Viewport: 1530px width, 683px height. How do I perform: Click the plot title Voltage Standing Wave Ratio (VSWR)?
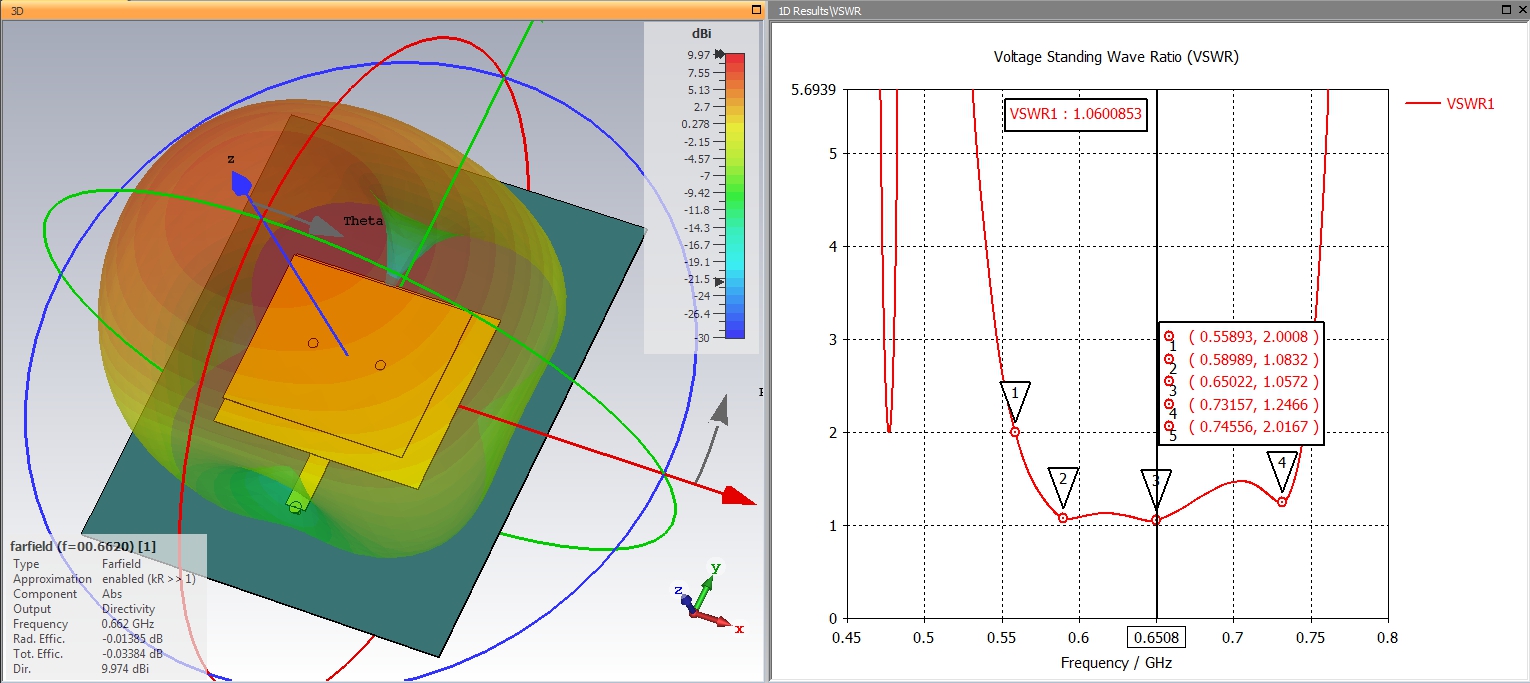tap(1116, 57)
